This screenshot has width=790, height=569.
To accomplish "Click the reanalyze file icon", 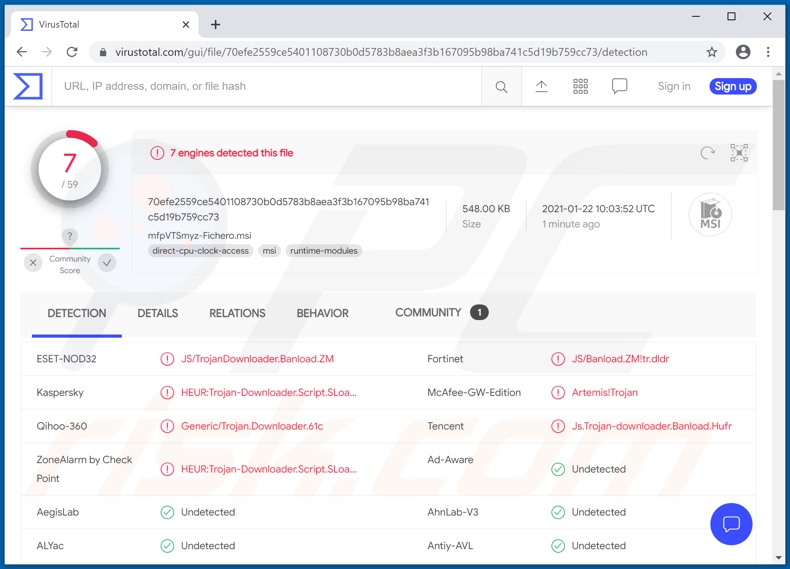I will 707,153.
